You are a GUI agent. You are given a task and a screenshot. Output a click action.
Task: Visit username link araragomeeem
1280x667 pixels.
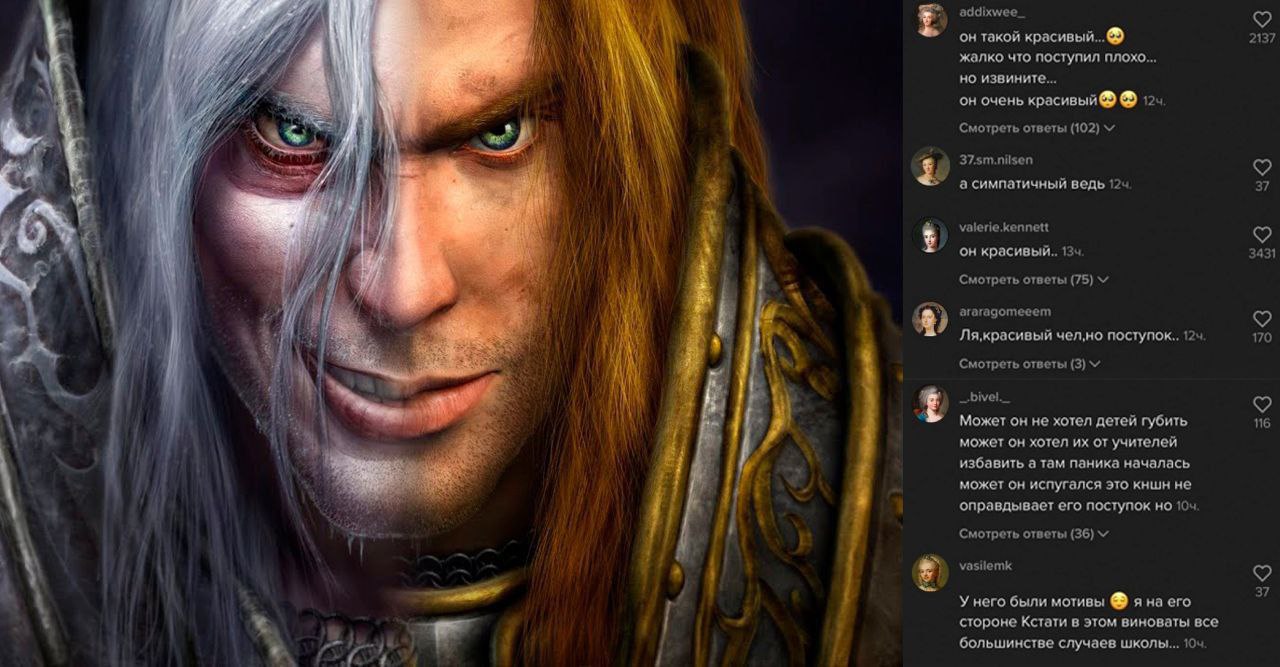tap(1005, 312)
